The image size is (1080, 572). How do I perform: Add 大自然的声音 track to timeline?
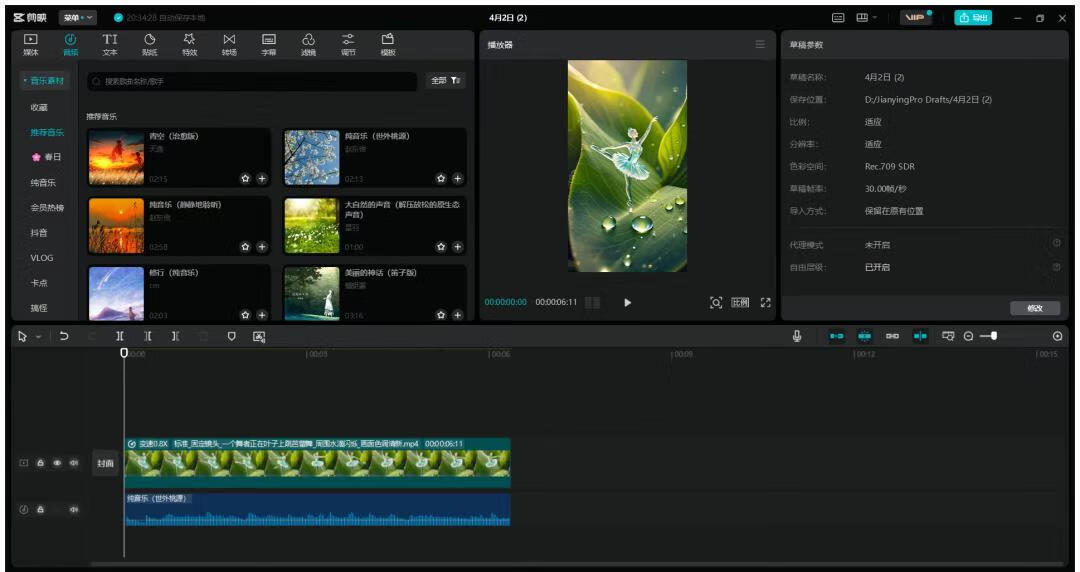tap(457, 247)
